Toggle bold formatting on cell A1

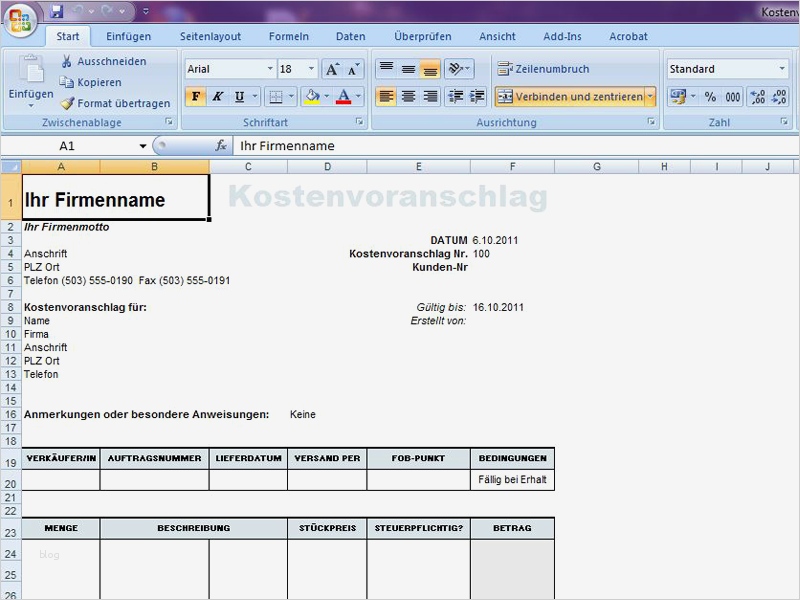pos(195,94)
